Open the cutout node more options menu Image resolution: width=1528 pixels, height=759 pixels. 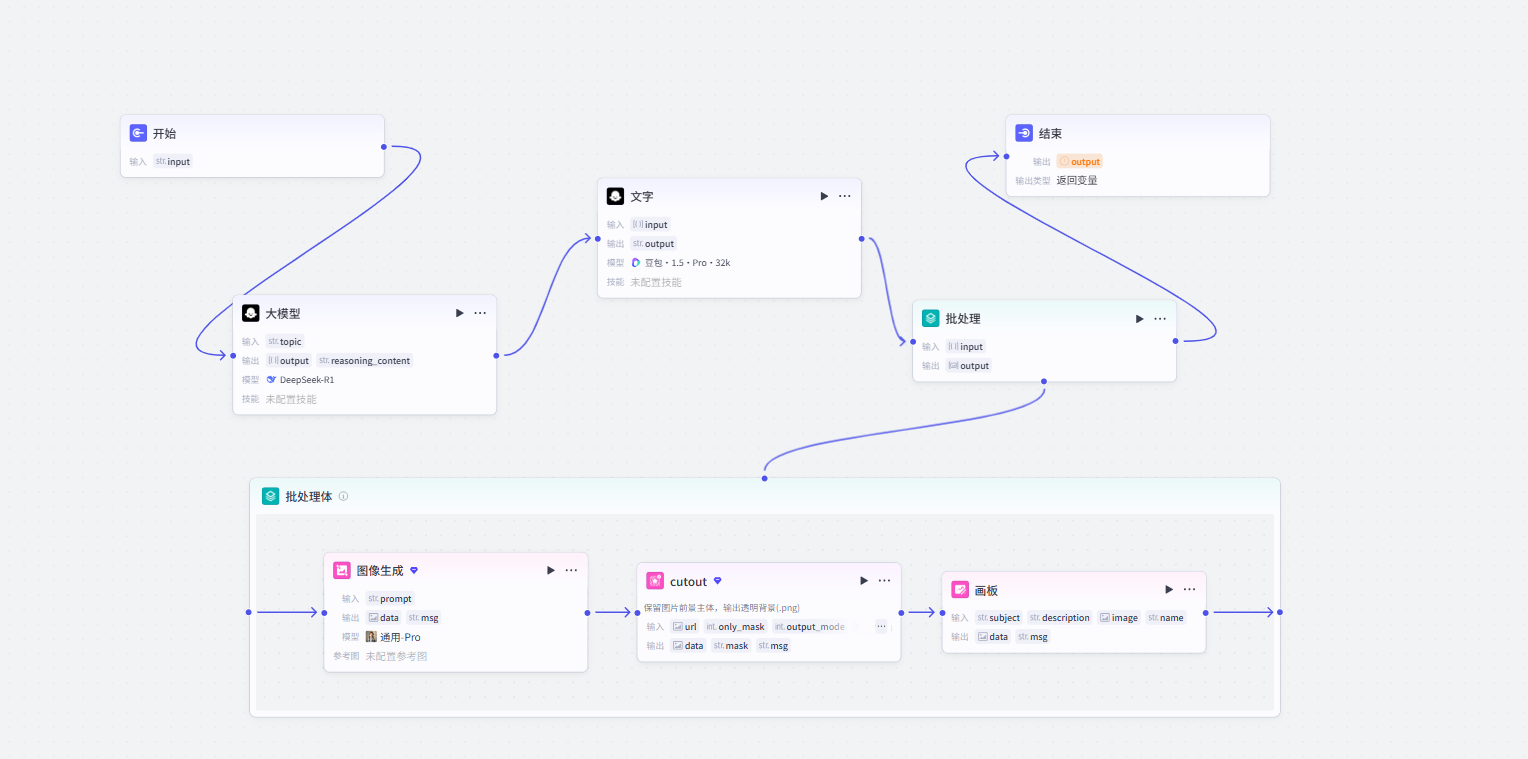pyautogui.click(x=884, y=580)
